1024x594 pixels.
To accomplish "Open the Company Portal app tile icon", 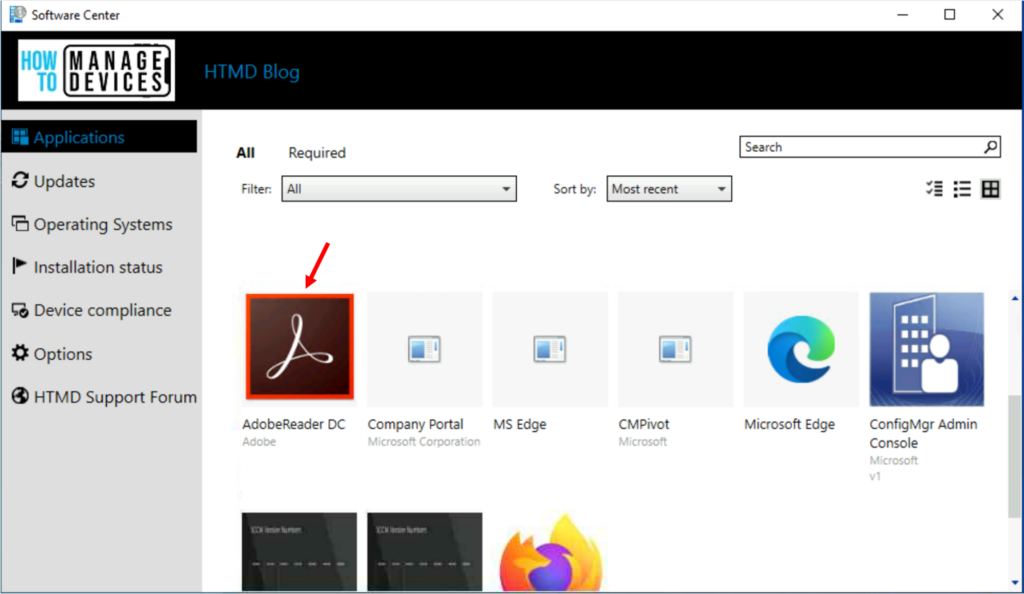I will pyautogui.click(x=424, y=349).
